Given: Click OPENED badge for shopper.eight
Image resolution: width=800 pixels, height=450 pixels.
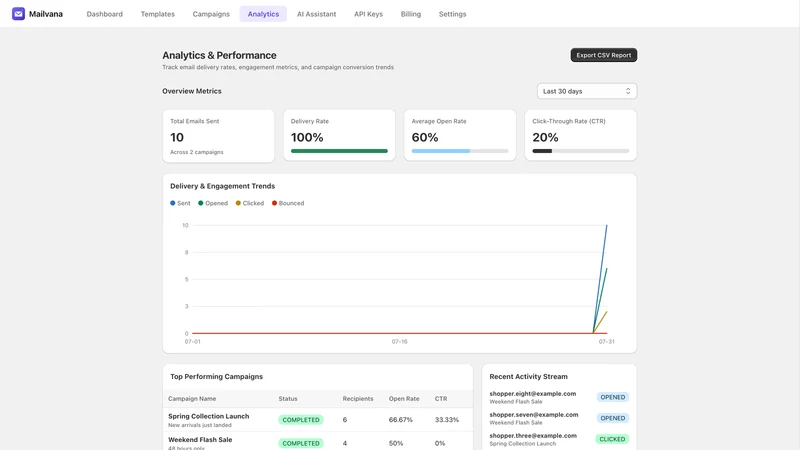Looking at the screenshot, I should pos(613,397).
